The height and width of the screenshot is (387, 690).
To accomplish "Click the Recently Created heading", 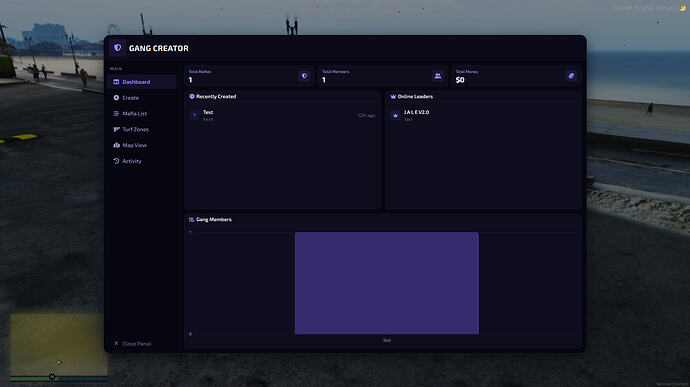I will 216,96.
